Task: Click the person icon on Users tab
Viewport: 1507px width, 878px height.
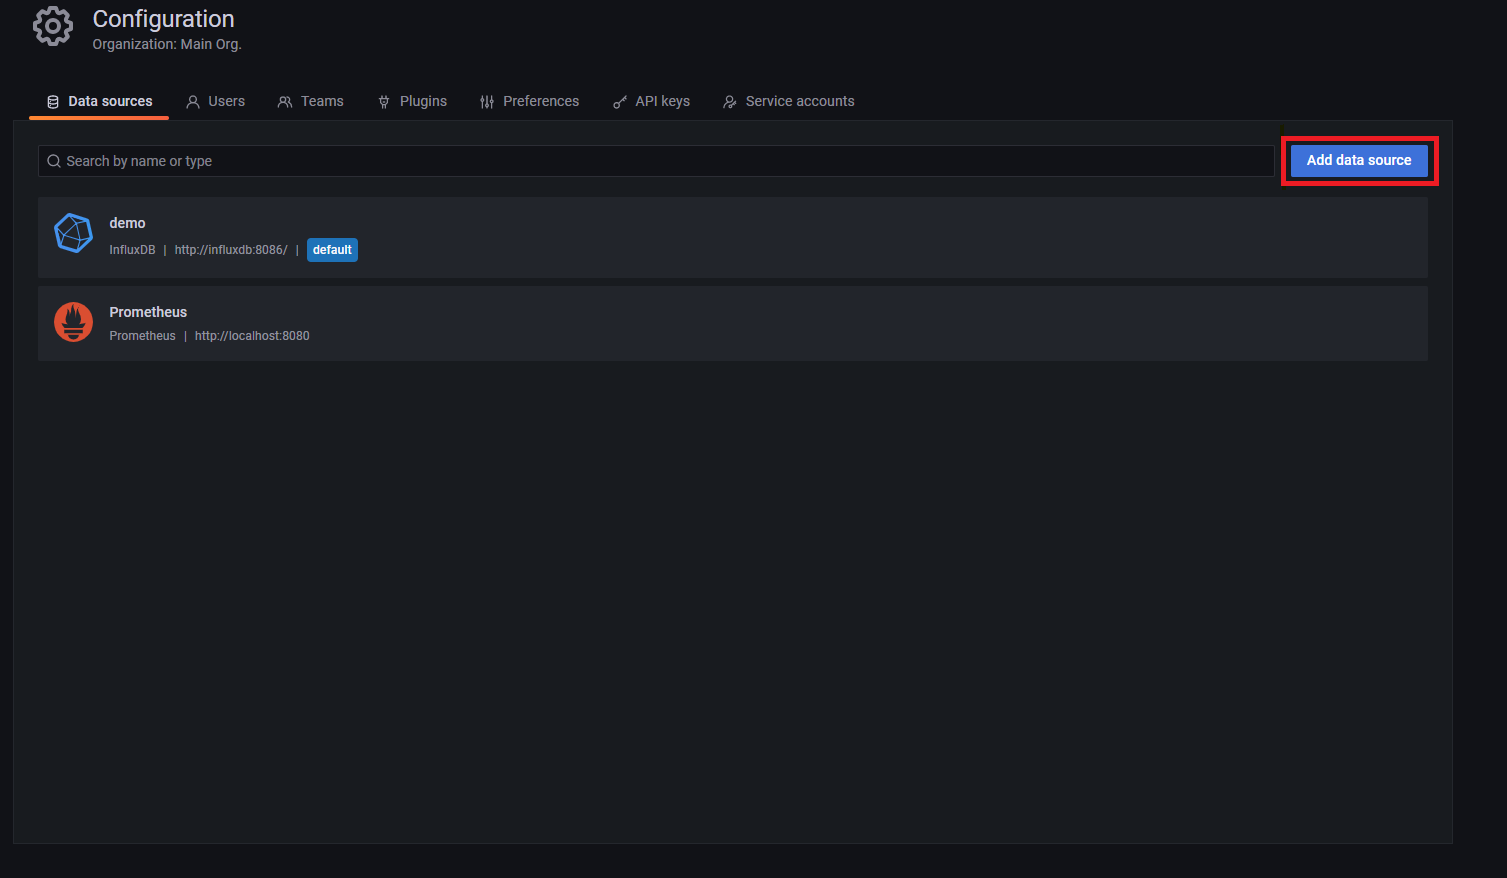Action: coord(192,101)
